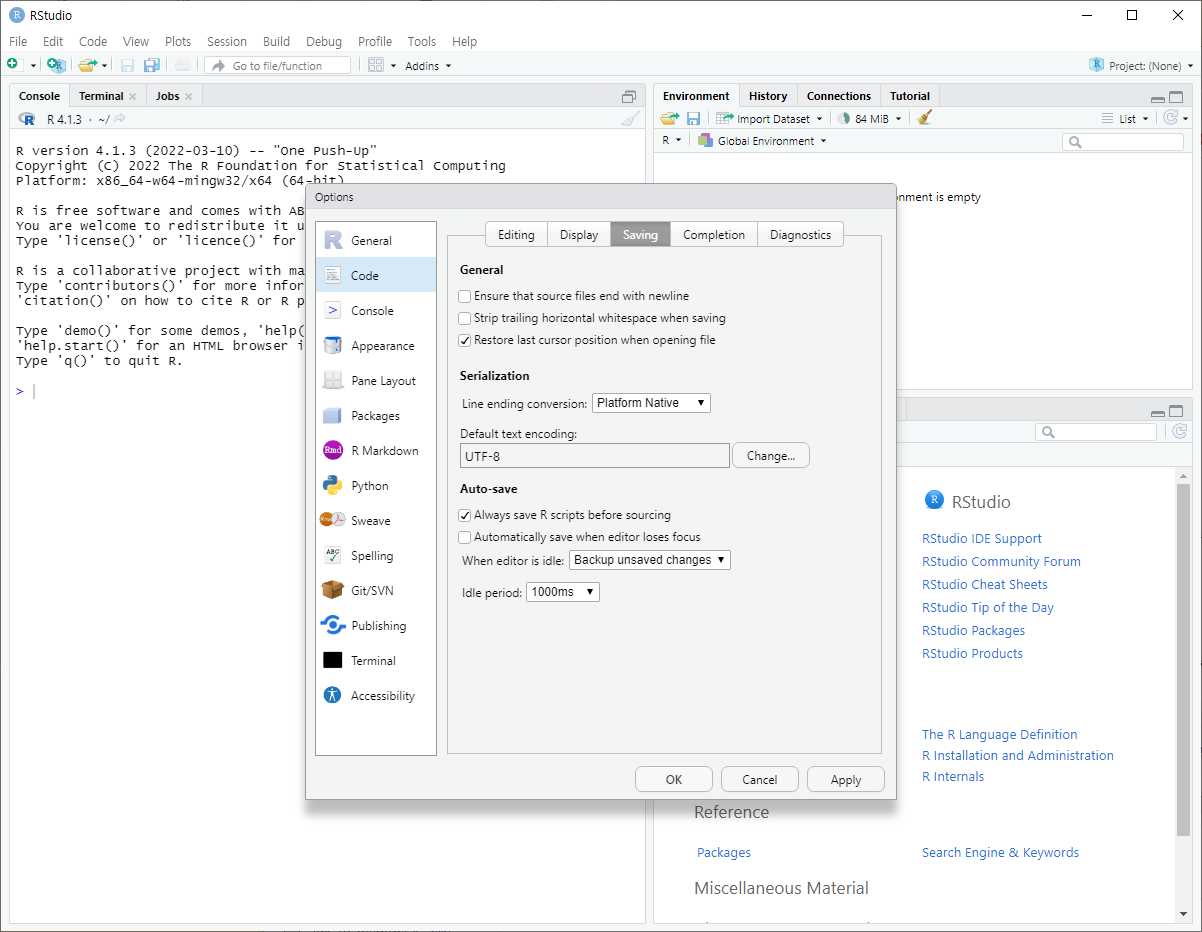Open the Publishing options category
The height and width of the screenshot is (932, 1202).
(376, 626)
